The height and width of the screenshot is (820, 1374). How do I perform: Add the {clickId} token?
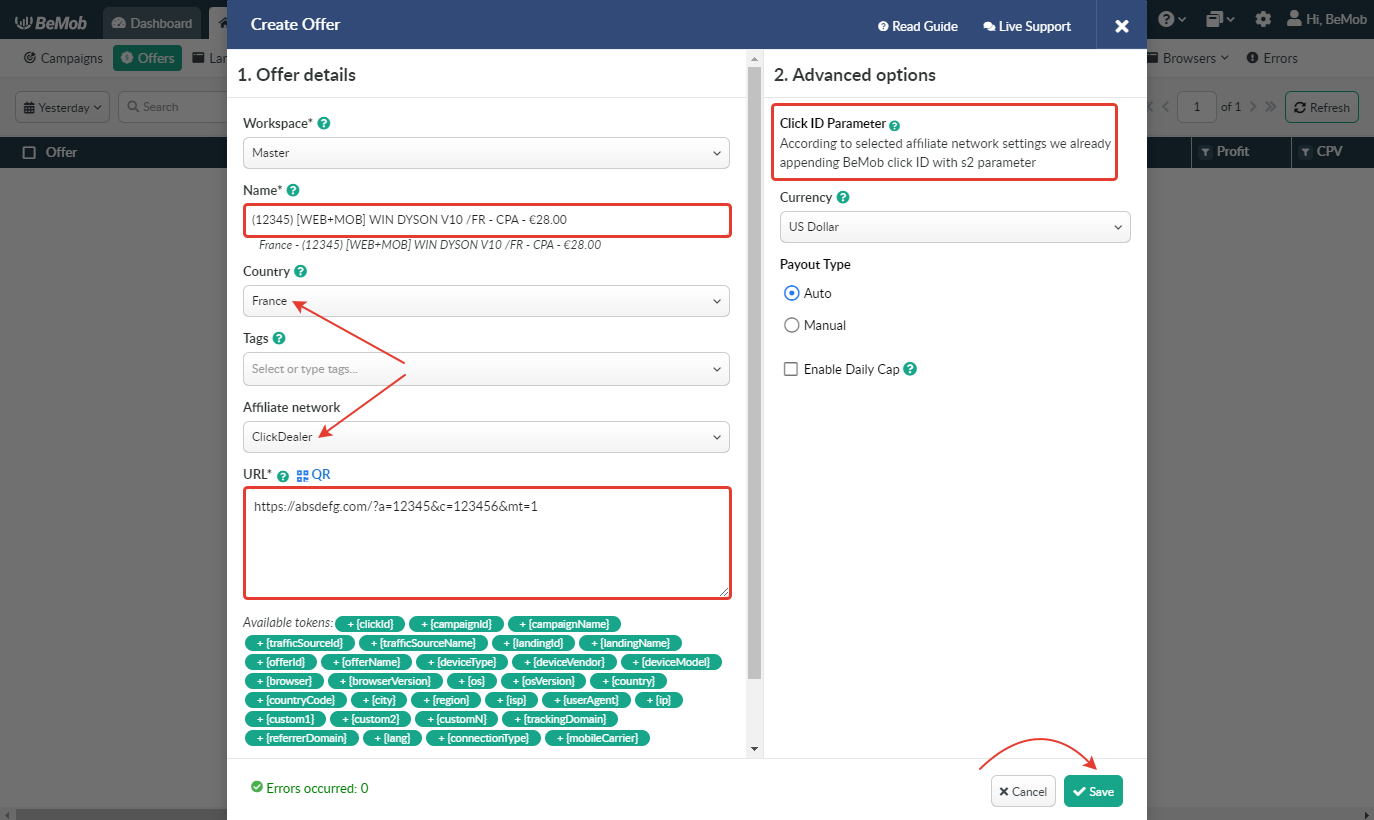pos(370,624)
